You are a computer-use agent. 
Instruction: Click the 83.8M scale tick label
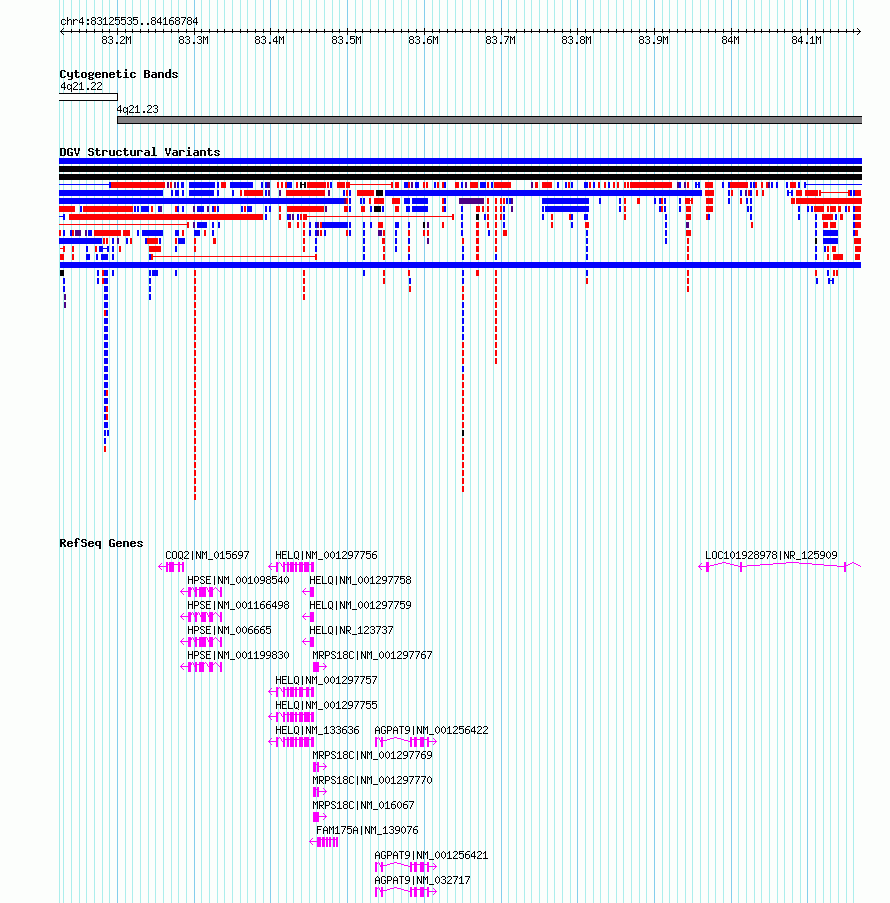(577, 40)
